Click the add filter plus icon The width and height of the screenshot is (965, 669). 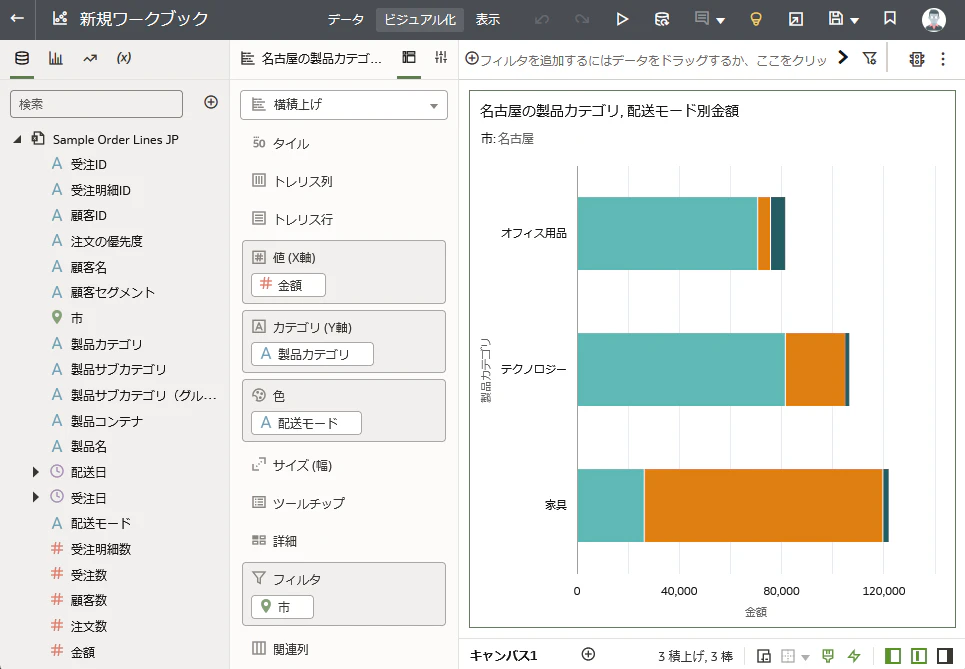click(472, 58)
